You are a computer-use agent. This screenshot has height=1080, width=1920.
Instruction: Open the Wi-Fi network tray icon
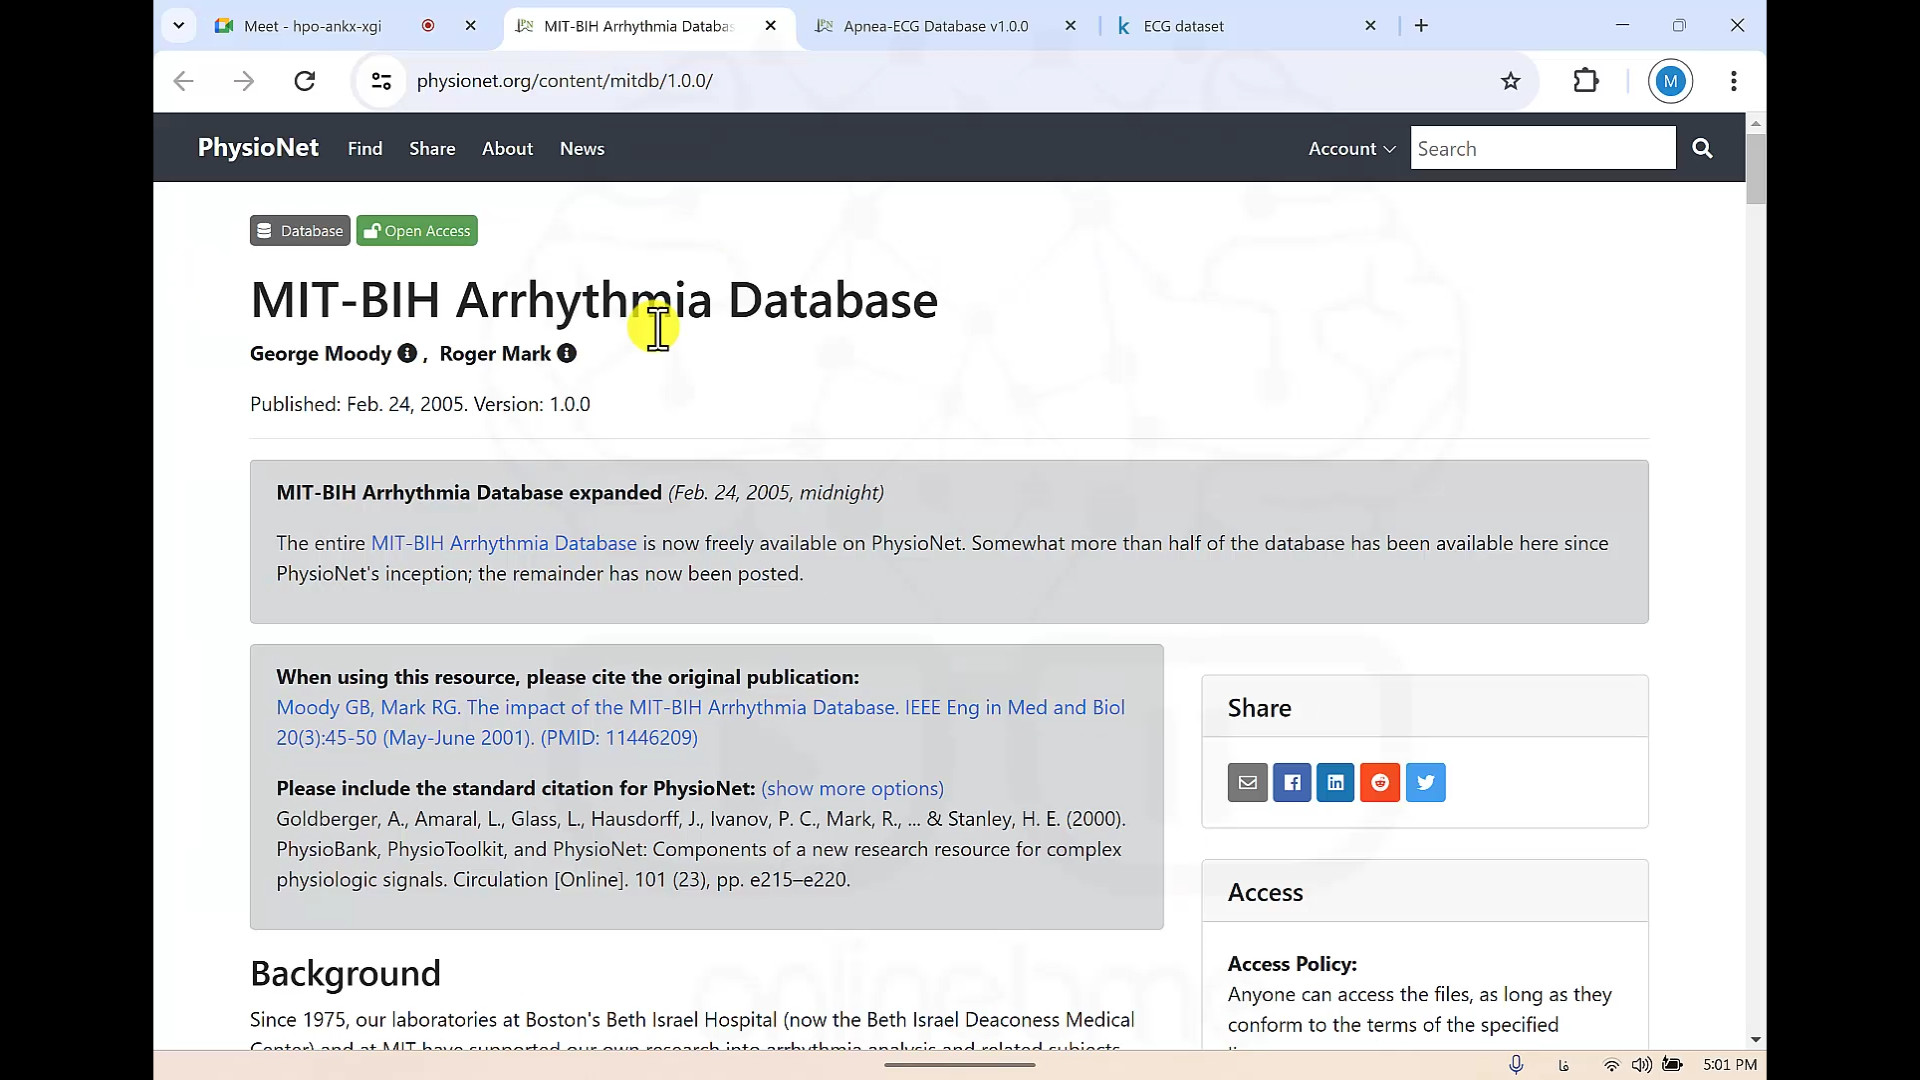tap(1611, 1065)
